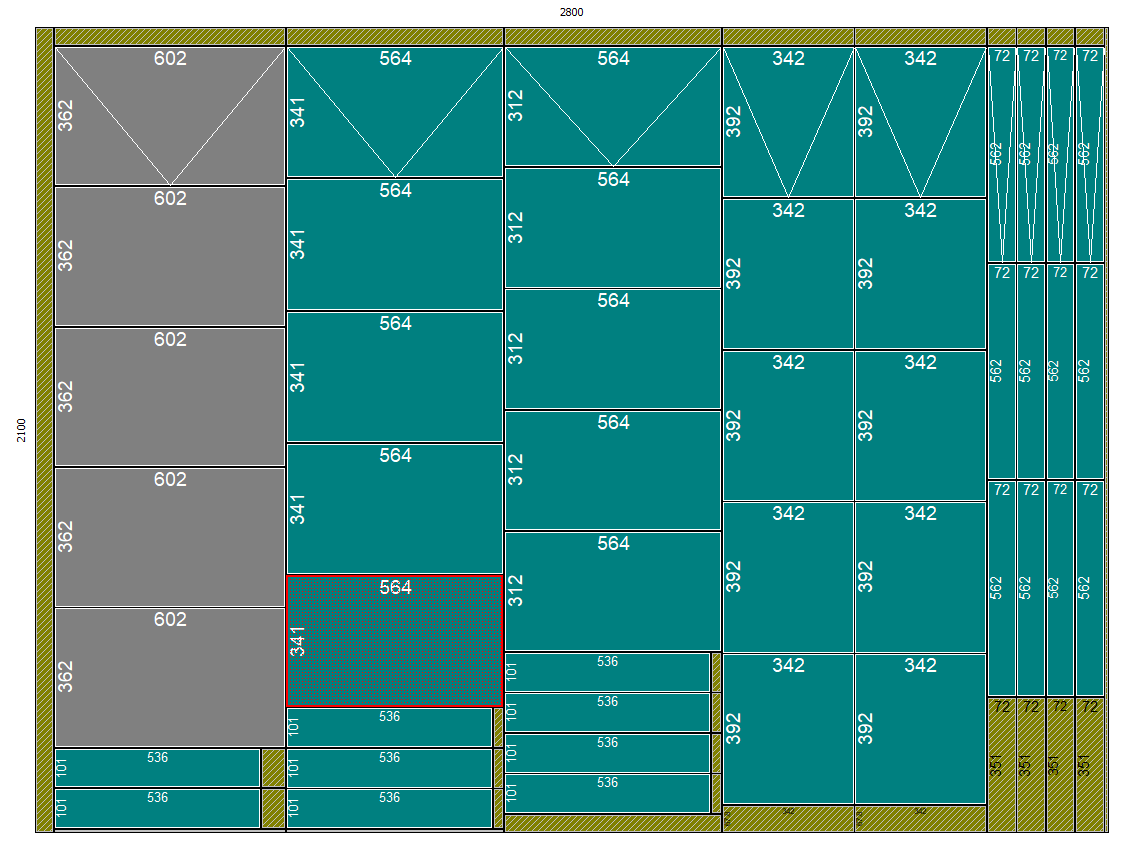Click the top-left 72x562 narrow strip
The image size is (1132, 854).
click(1001, 155)
